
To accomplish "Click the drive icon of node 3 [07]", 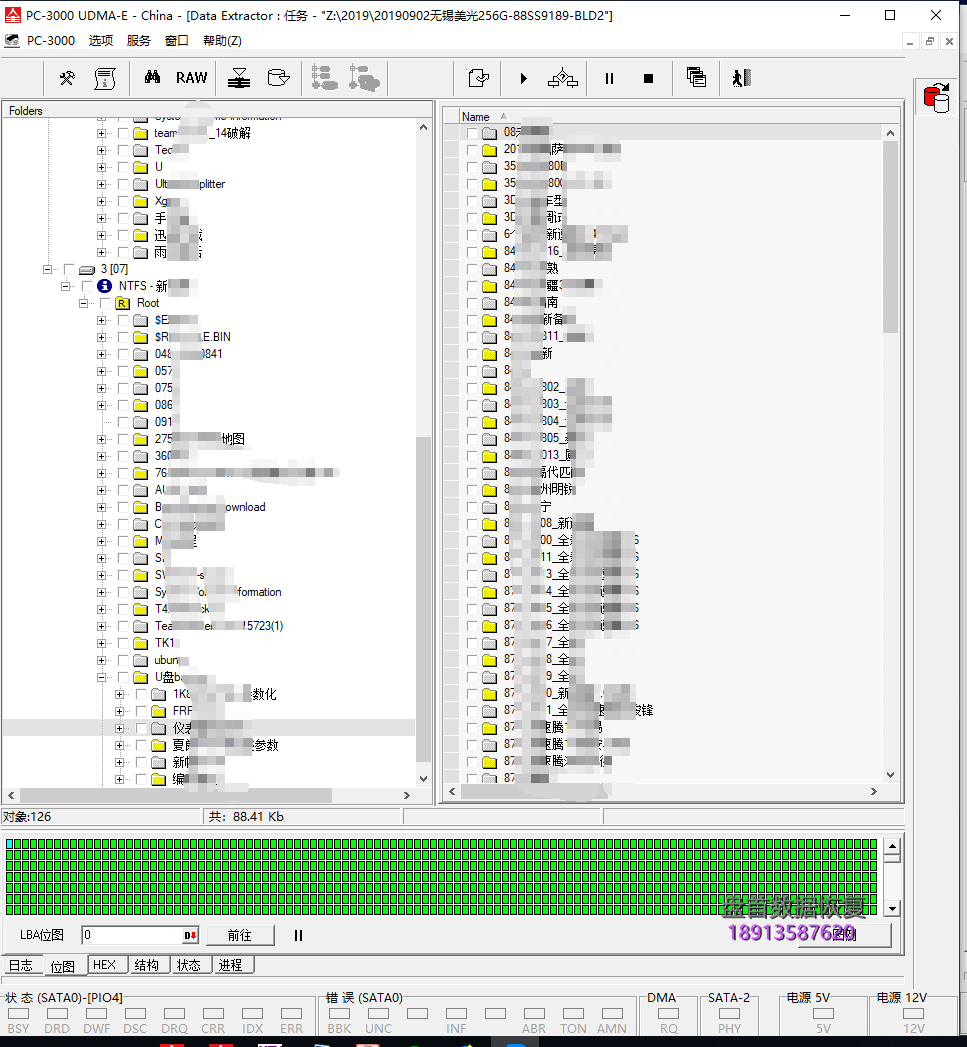I will 87,269.
